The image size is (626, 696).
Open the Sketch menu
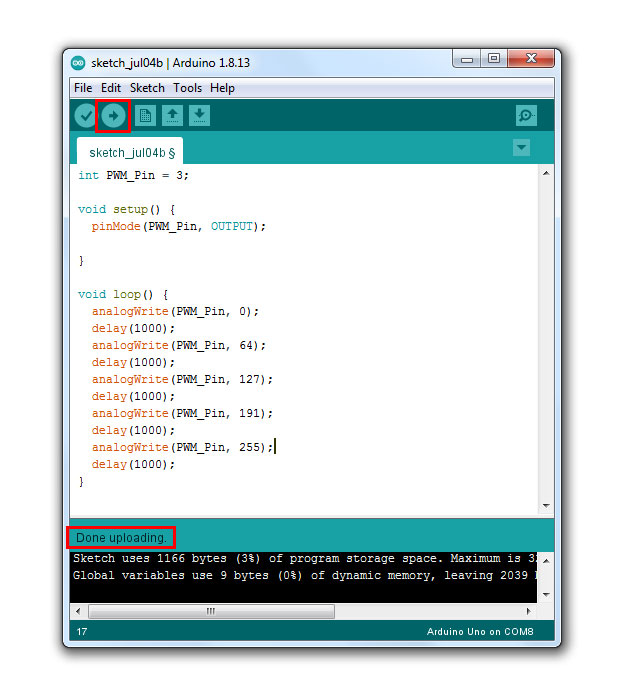[147, 88]
